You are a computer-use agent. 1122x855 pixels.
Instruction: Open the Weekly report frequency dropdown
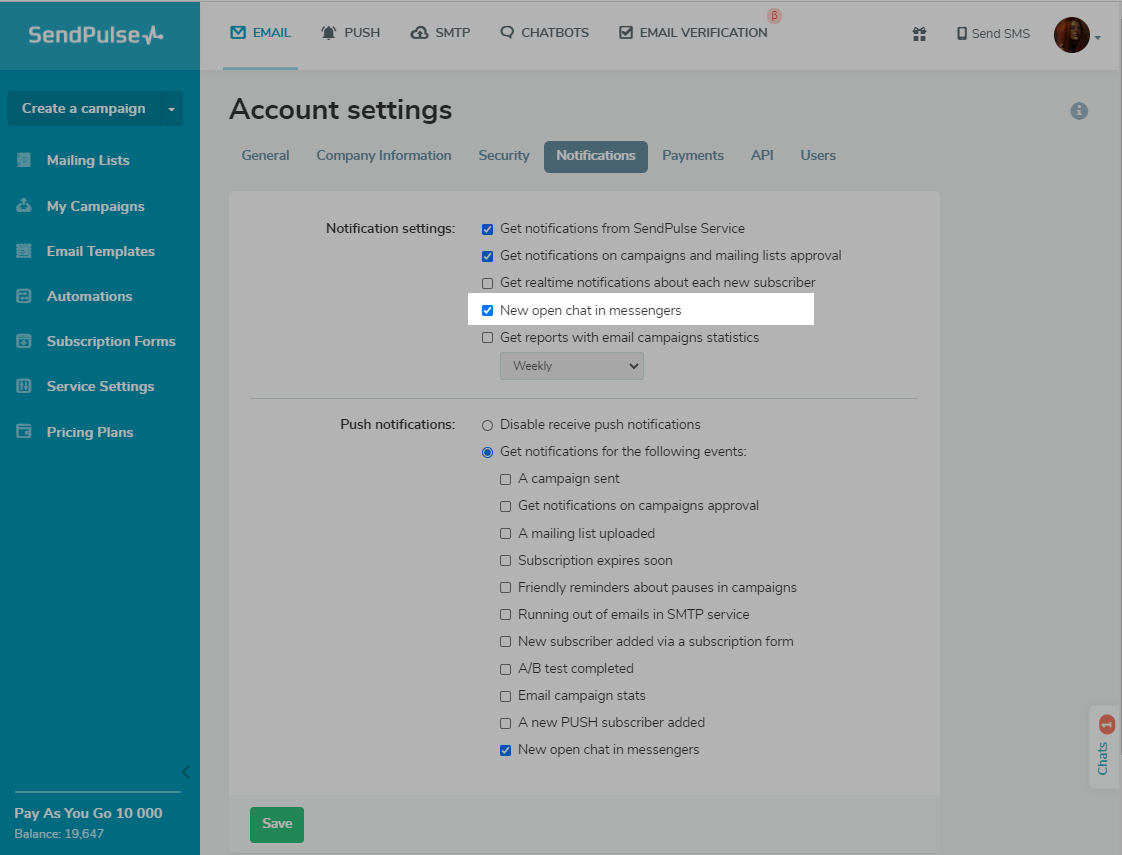tap(571, 366)
